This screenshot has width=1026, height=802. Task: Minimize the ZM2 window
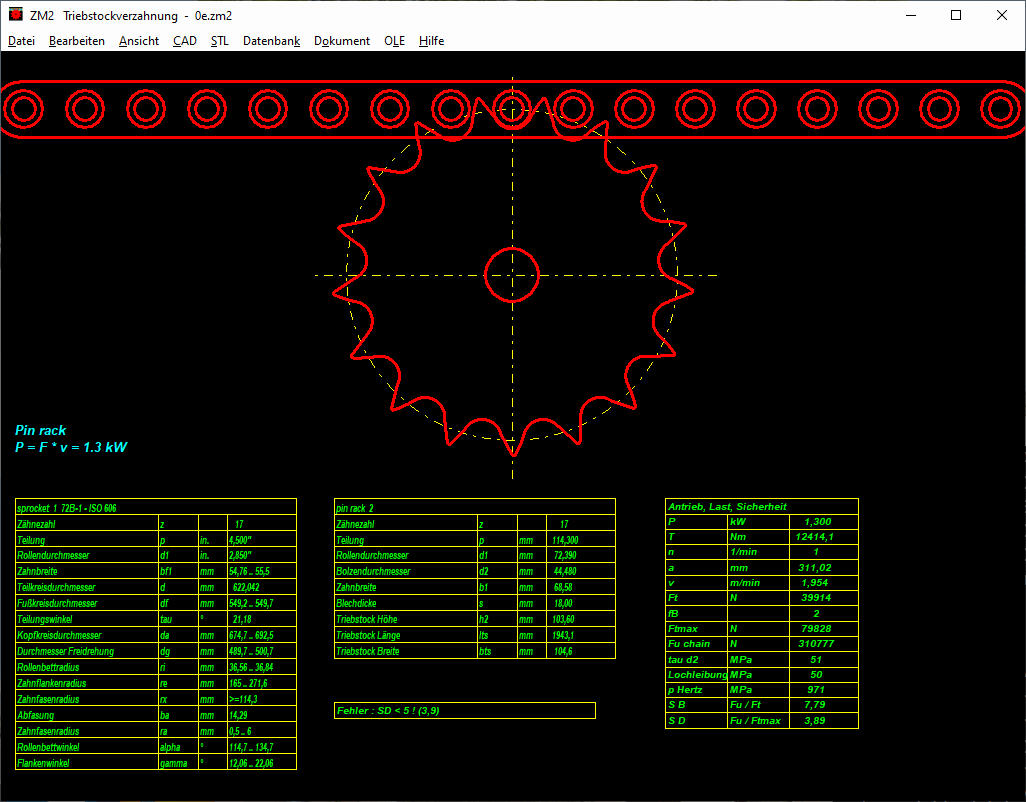pos(910,16)
